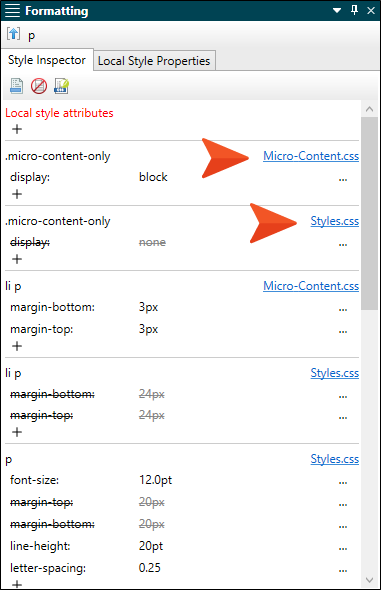
Task: Click the scrollbar down arrow
Action: [x=369, y=580]
